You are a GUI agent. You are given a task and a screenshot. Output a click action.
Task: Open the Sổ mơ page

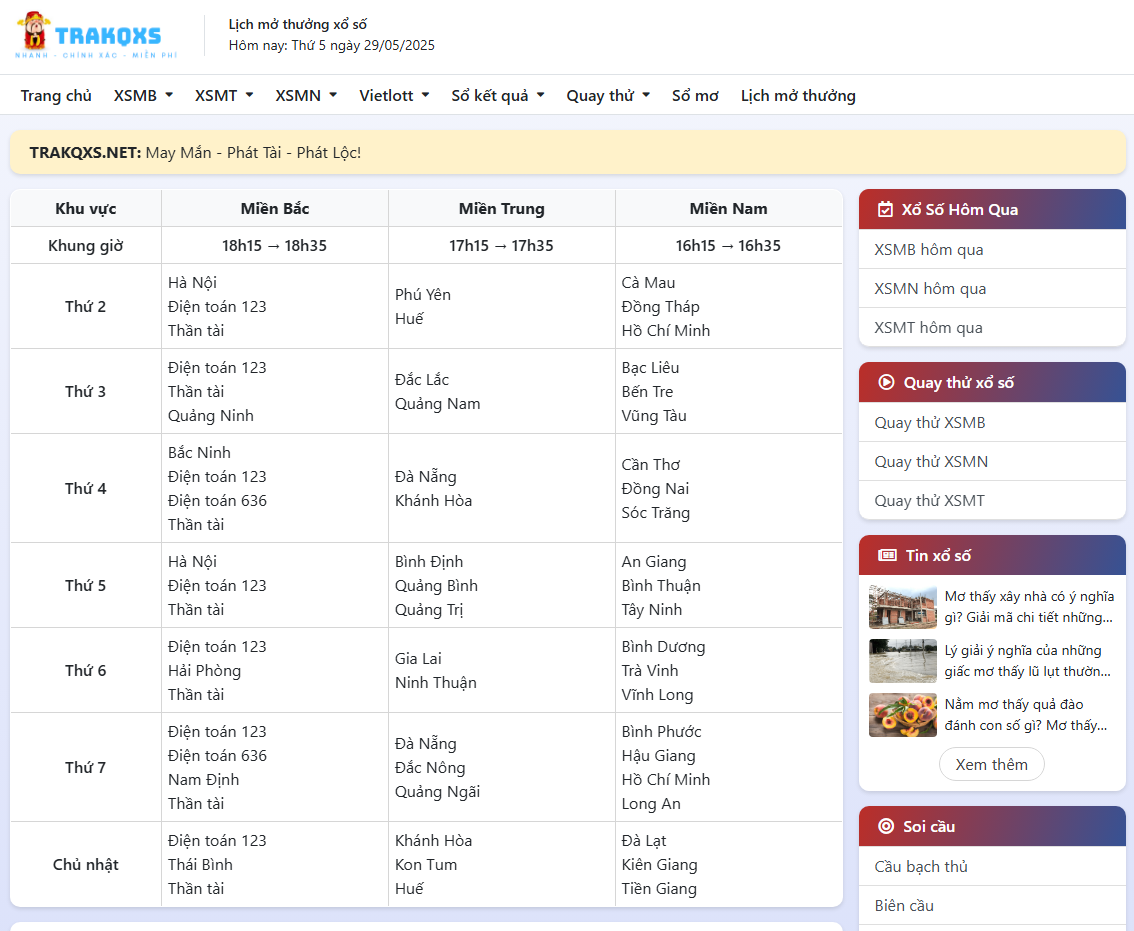pyautogui.click(x=695, y=95)
